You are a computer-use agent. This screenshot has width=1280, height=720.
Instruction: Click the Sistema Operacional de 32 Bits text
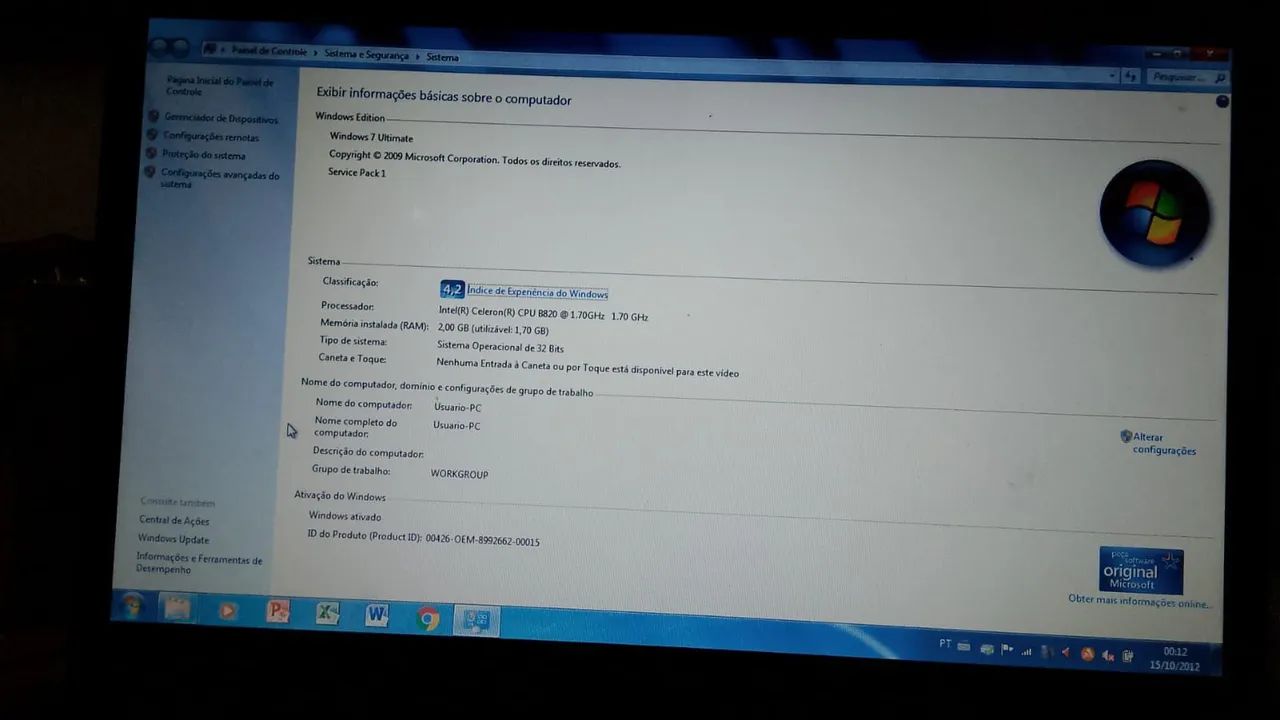click(500, 347)
